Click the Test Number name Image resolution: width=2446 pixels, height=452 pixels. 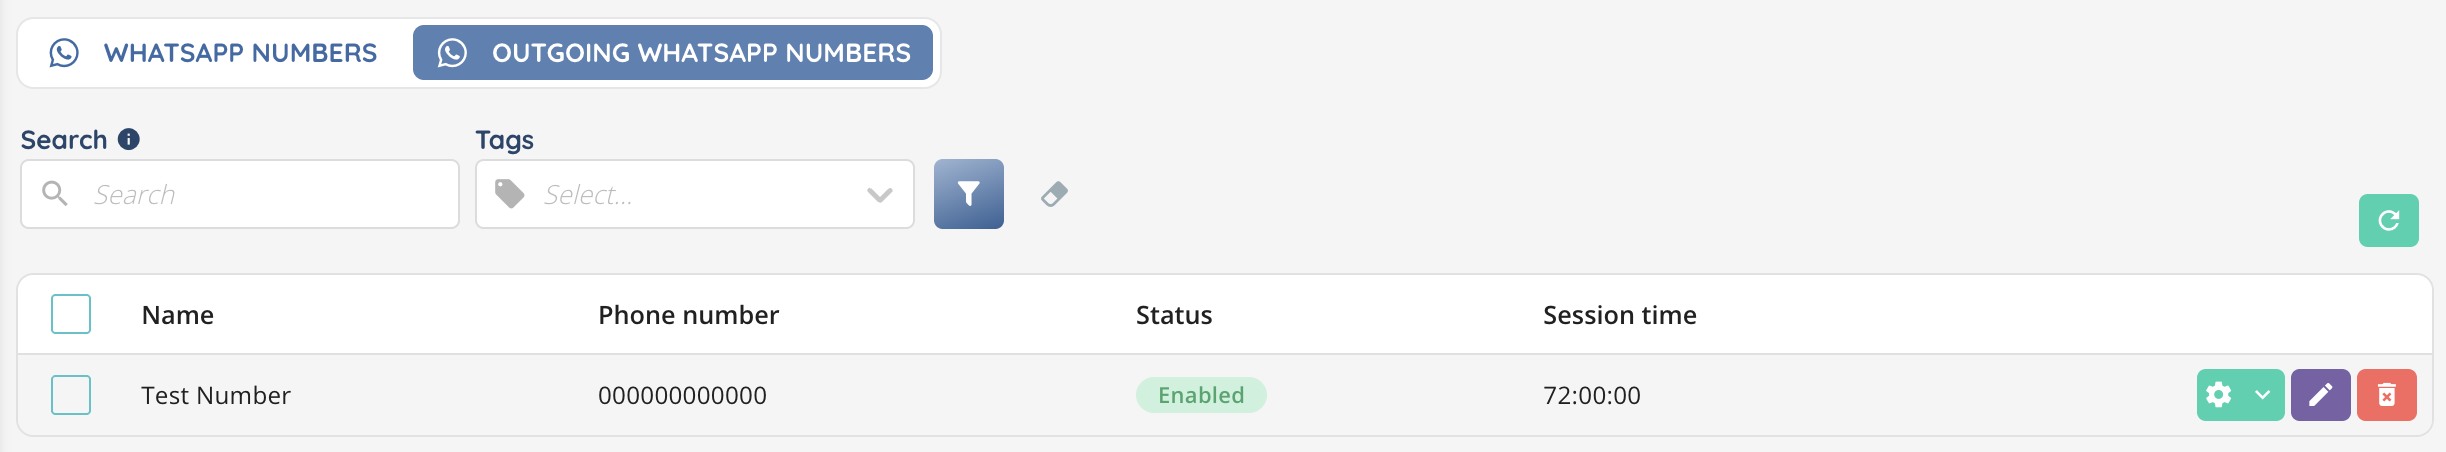(216, 396)
